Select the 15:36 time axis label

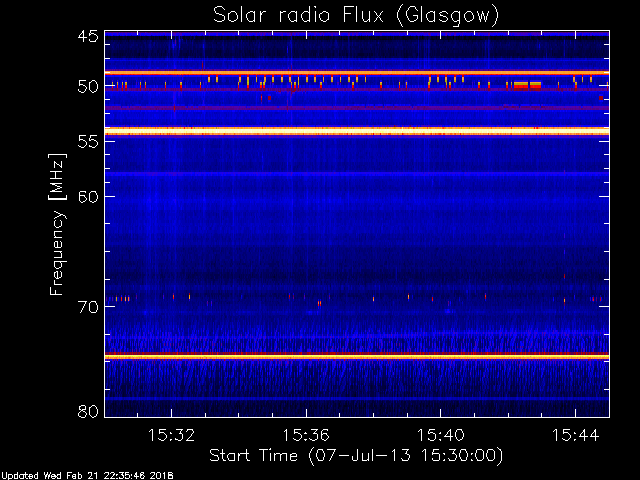[306, 435]
